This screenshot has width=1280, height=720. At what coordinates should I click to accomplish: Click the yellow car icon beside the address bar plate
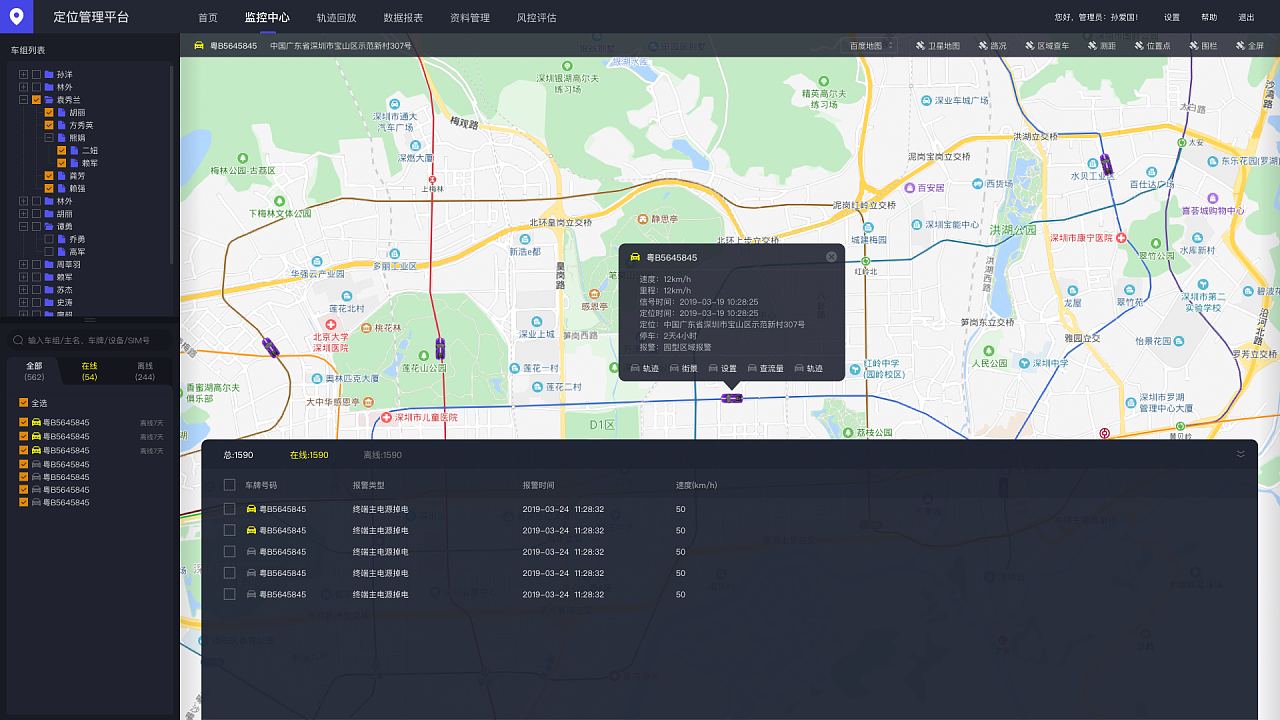tap(199, 46)
